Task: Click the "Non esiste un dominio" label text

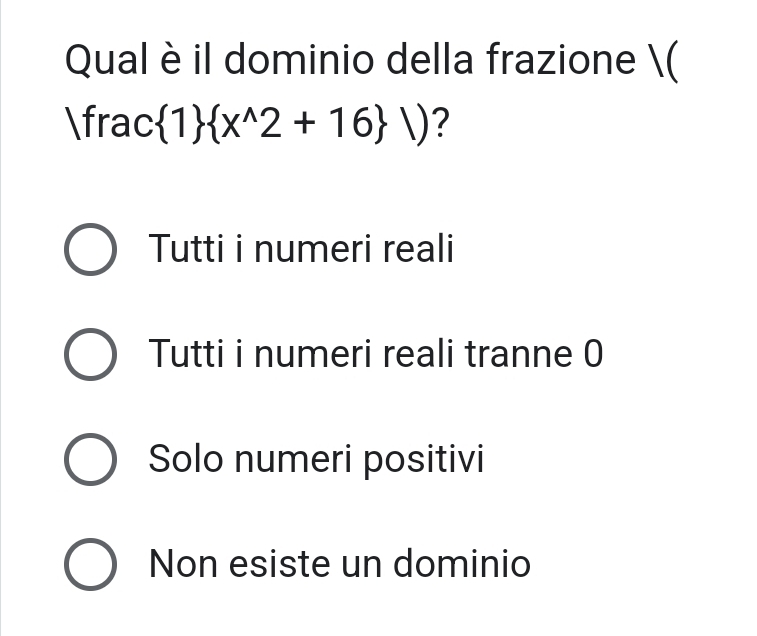Action: (340, 565)
